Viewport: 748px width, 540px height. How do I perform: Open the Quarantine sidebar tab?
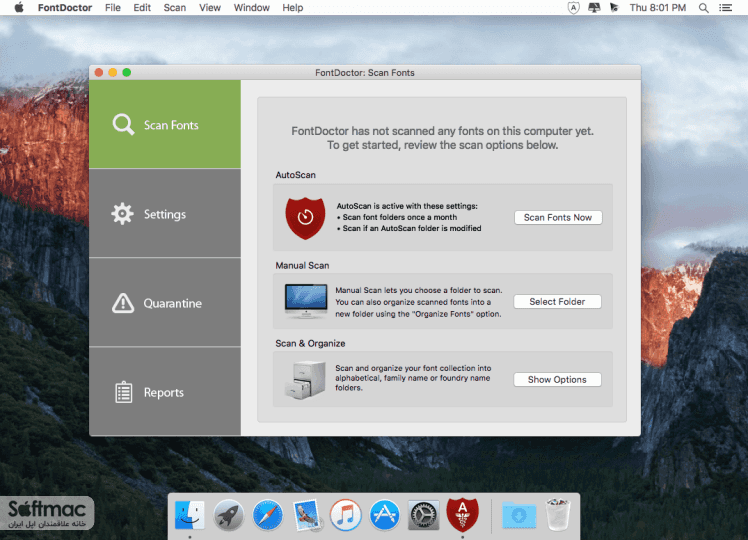[165, 303]
